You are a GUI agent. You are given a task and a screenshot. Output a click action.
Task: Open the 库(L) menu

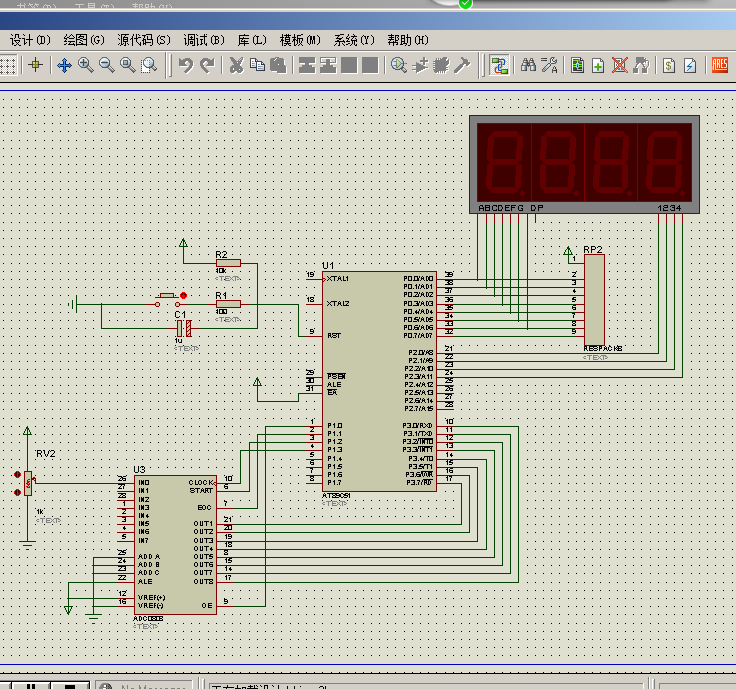tap(252, 40)
